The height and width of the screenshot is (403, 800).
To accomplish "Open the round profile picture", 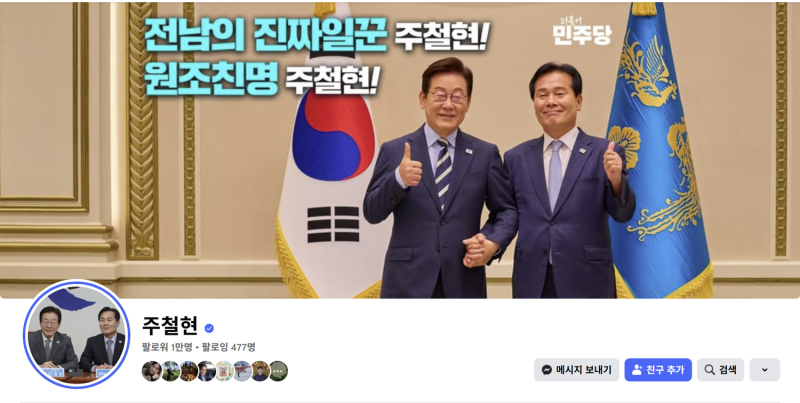I will tap(77, 334).
